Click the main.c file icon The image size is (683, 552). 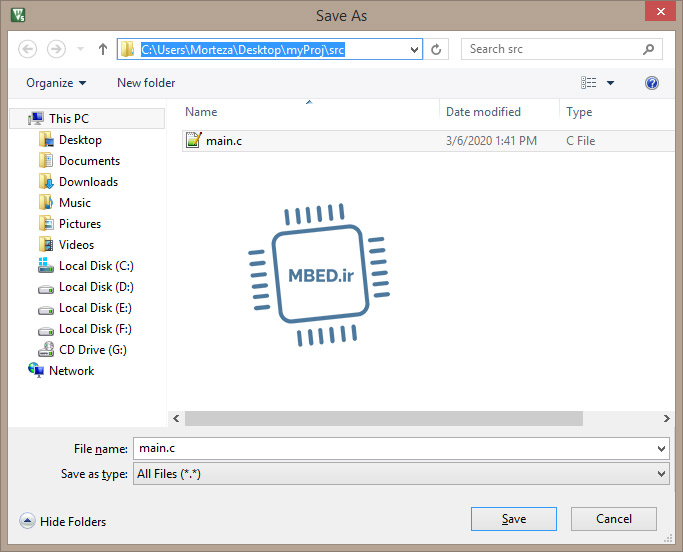pyautogui.click(x=193, y=140)
